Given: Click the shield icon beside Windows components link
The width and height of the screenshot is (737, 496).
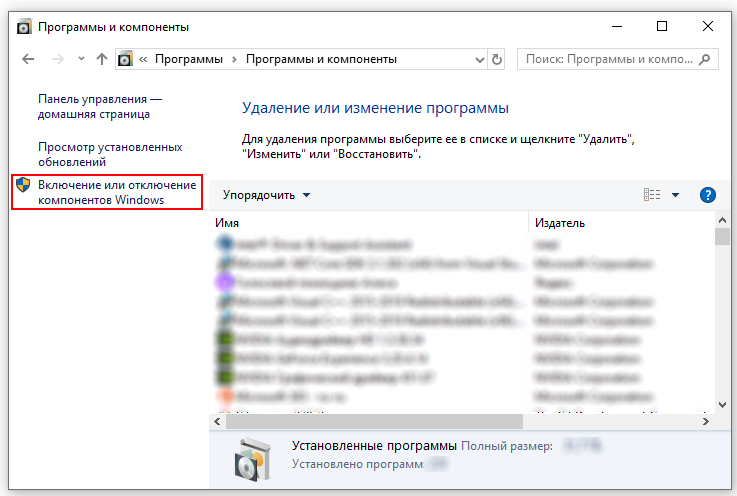Looking at the screenshot, I should (x=24, y=186).
